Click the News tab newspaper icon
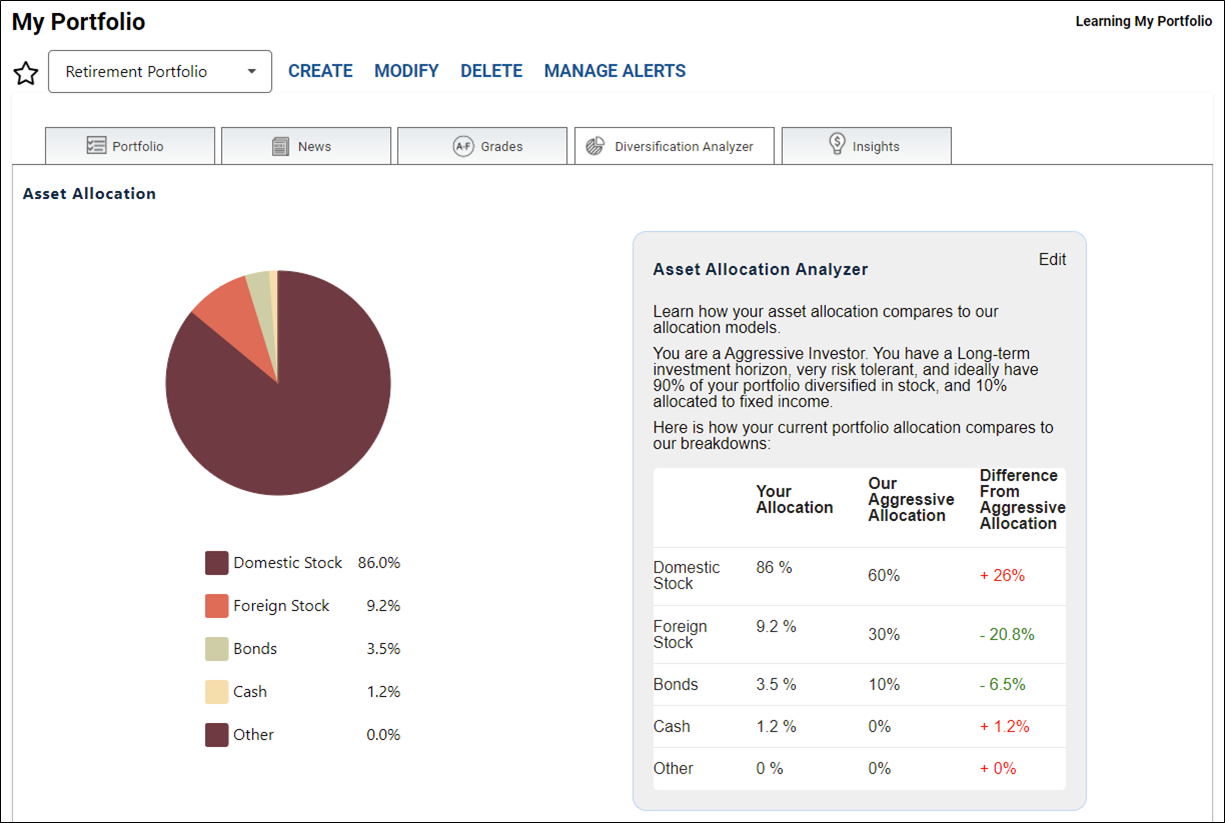 coord(281,146)
